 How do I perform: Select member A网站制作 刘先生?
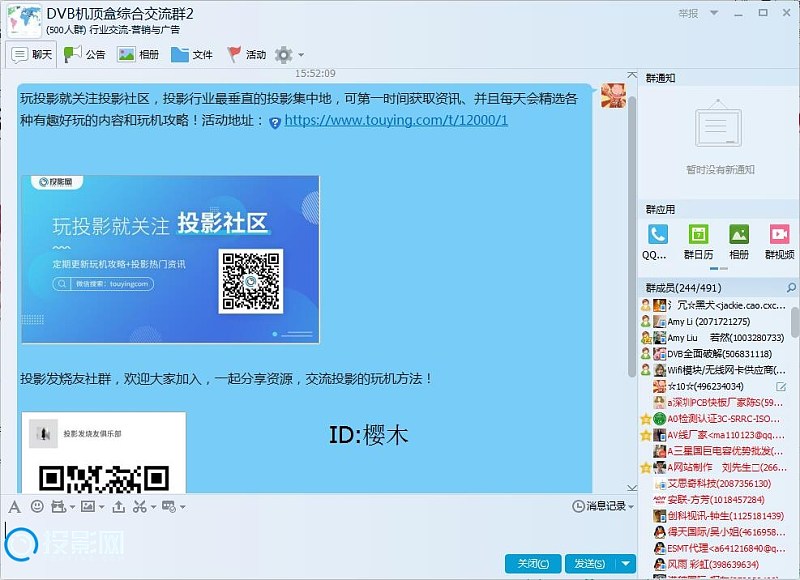(714, 467)
